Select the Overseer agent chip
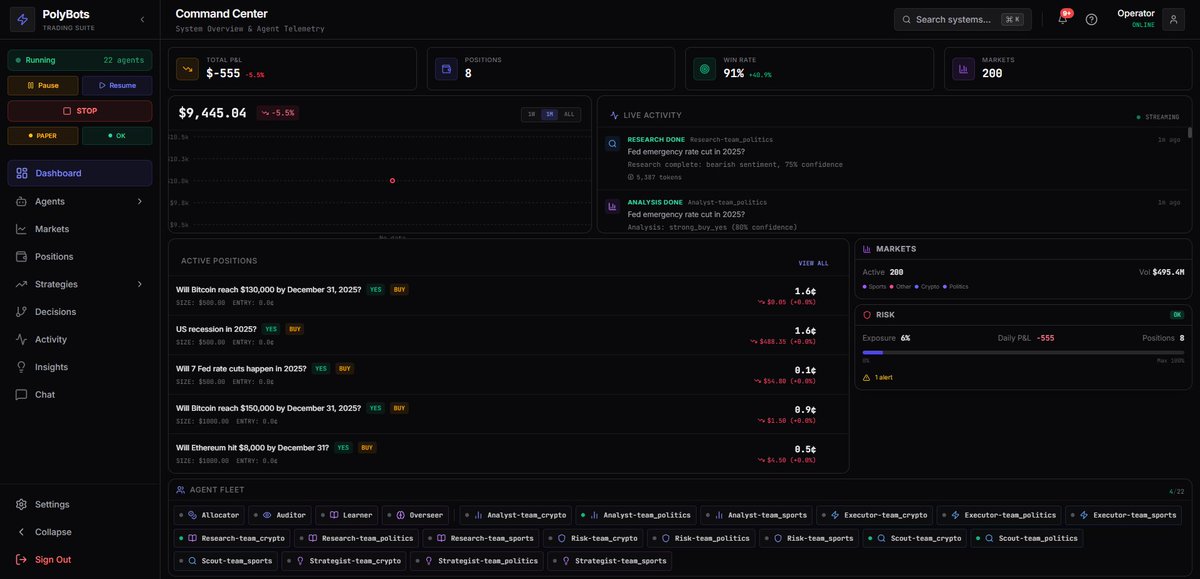1200x579 pixels. click(415, 515)
